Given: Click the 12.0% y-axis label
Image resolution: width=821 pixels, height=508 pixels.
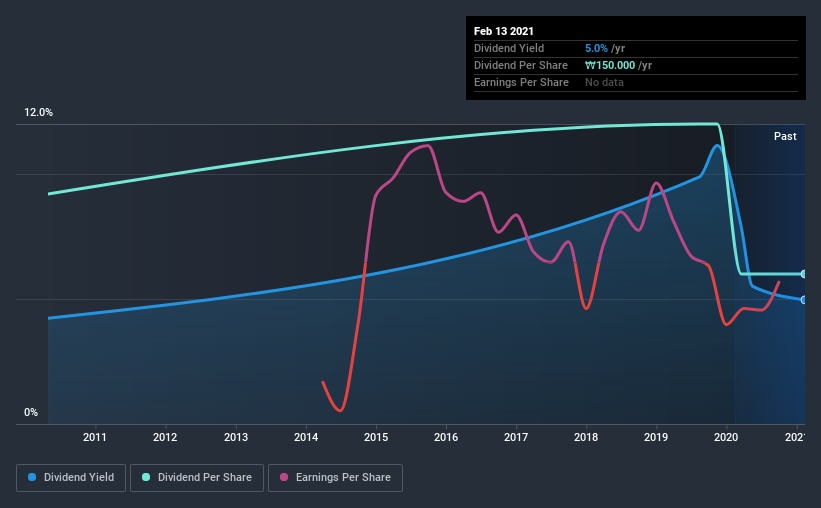Looking at the screenshot, I should 38,113.
